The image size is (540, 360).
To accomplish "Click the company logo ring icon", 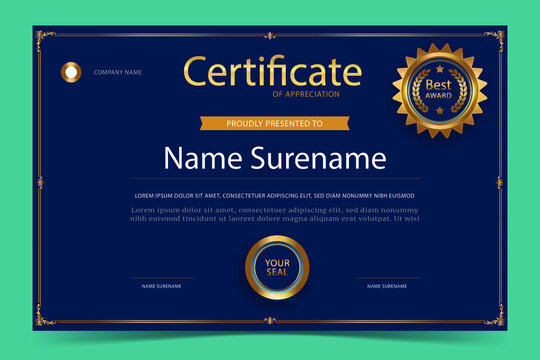I will click(x=71, y=72).
